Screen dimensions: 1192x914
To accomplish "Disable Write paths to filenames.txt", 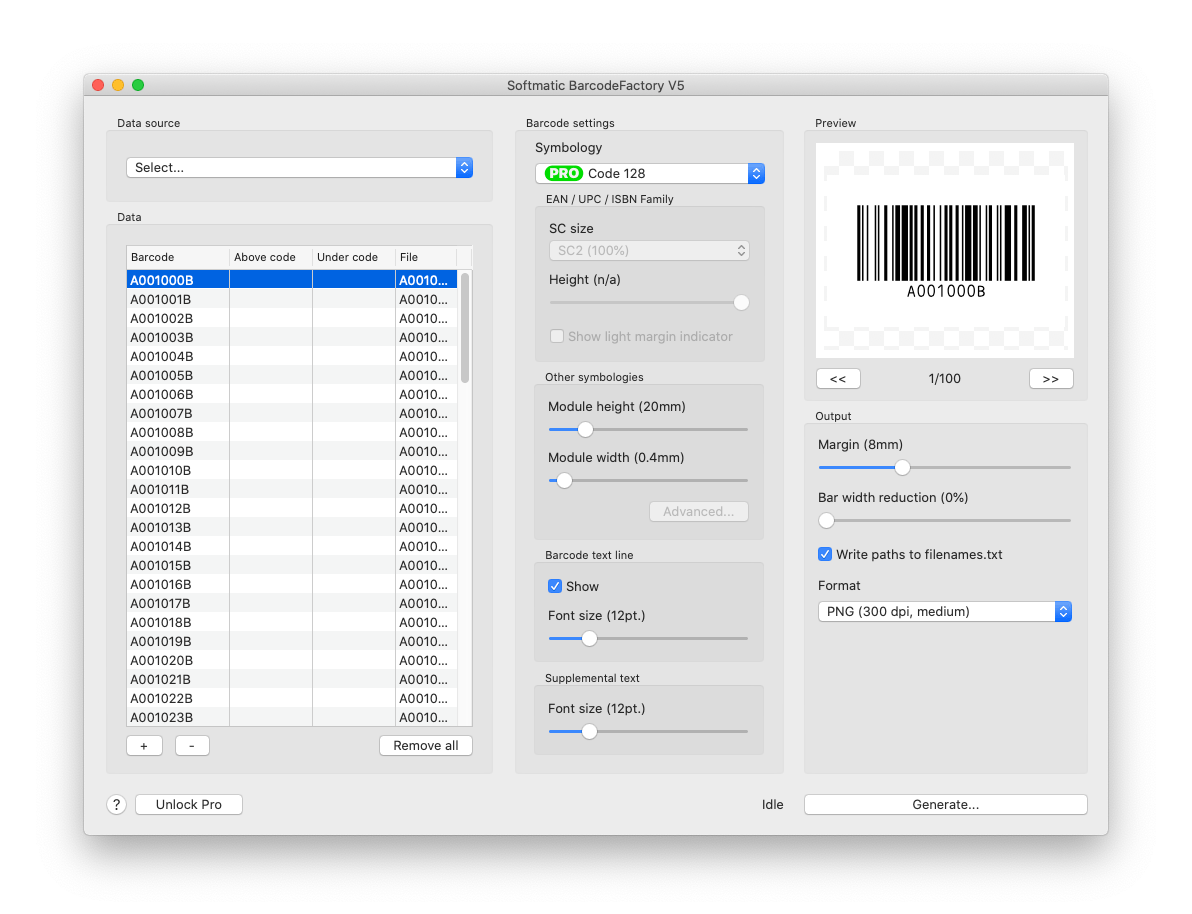I will 825,554.
